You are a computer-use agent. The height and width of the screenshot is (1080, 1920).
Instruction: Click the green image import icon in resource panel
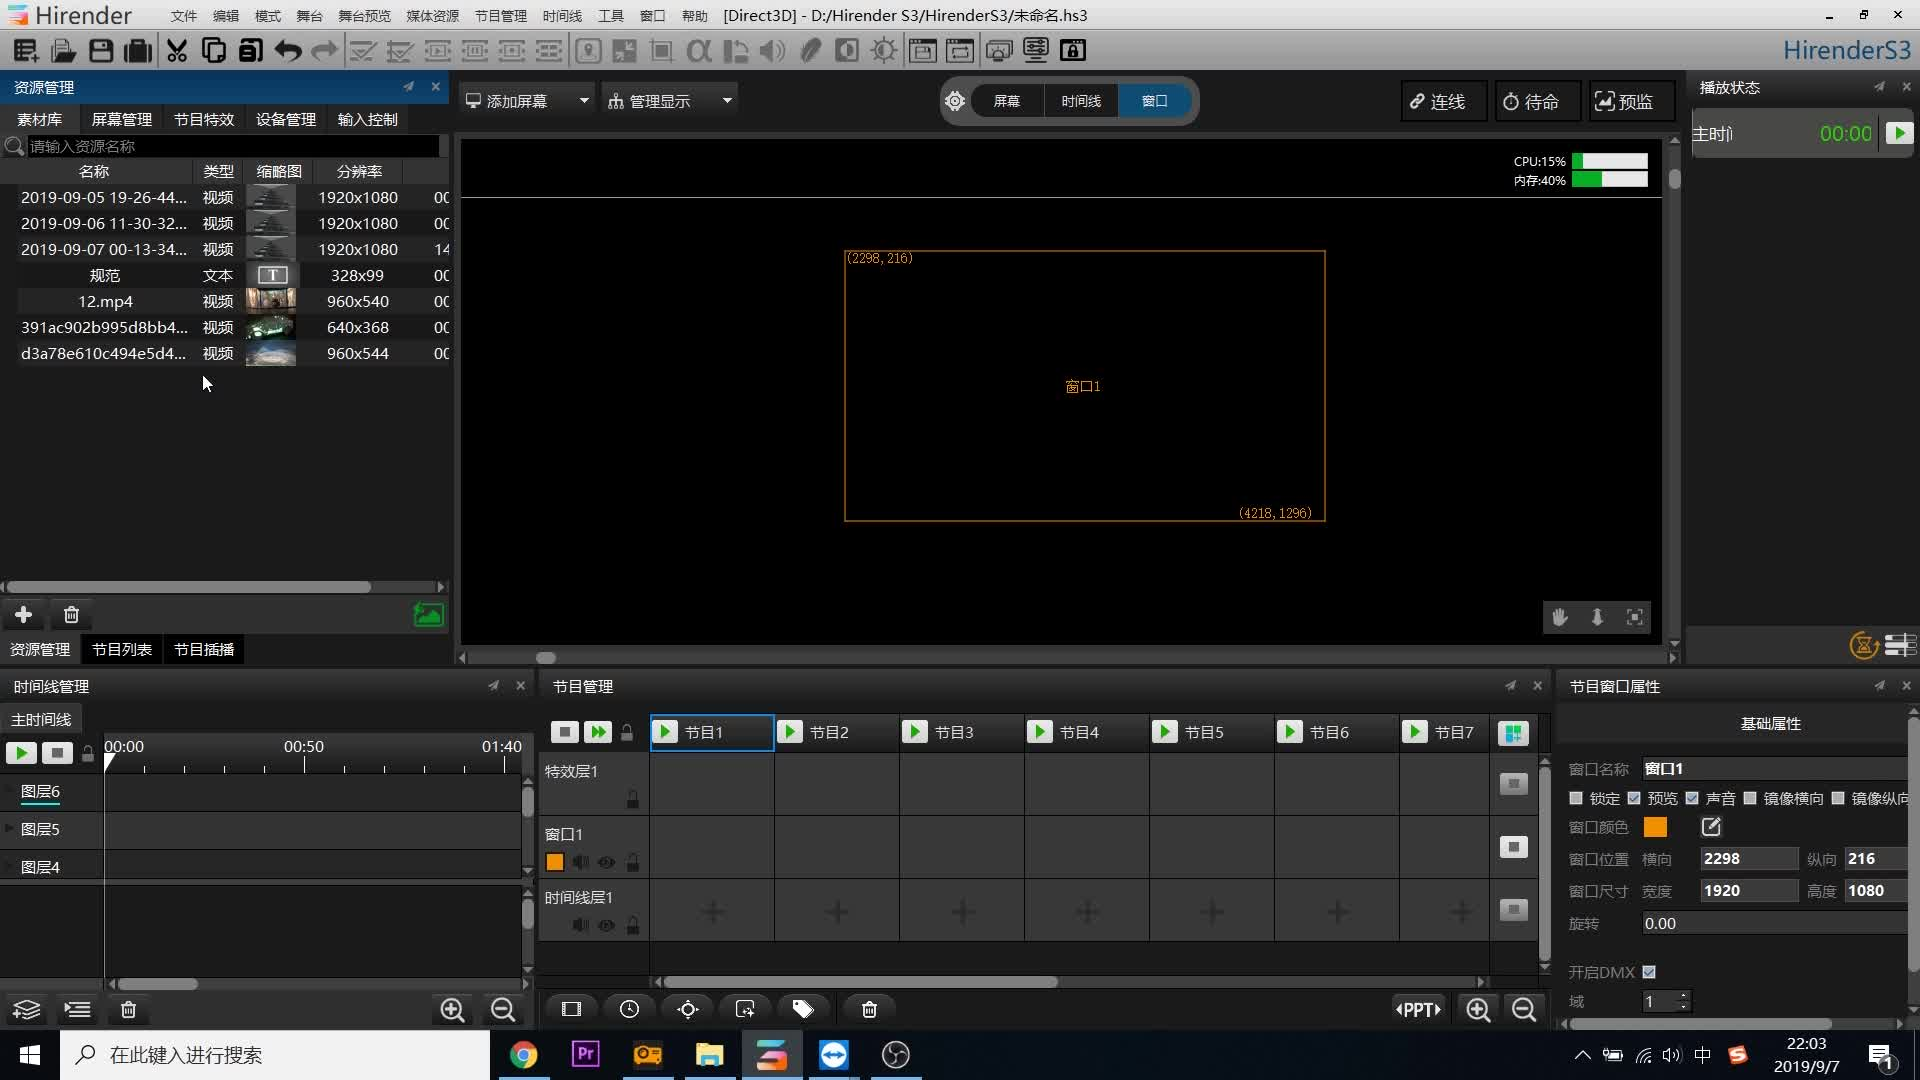[x=428, y=614]
